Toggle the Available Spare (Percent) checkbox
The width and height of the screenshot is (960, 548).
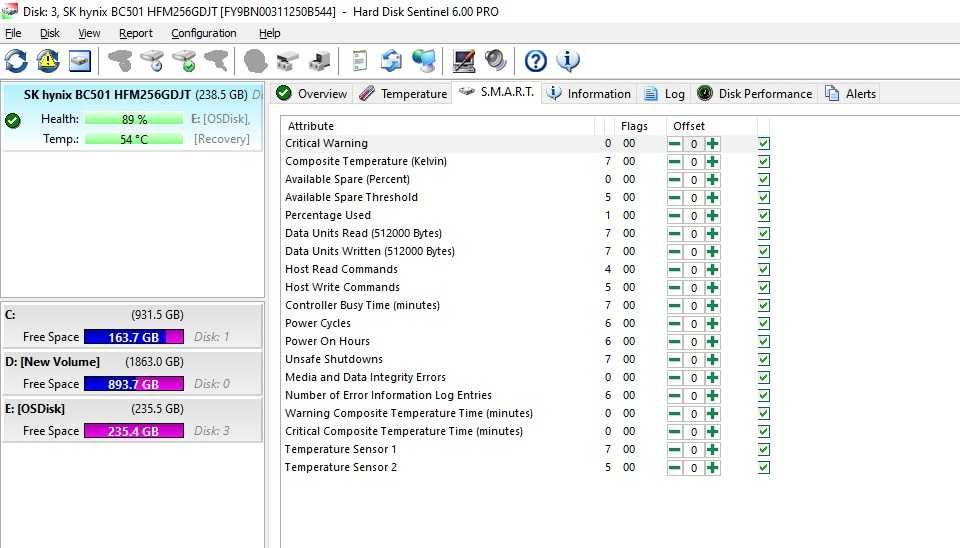click(763, 179)
